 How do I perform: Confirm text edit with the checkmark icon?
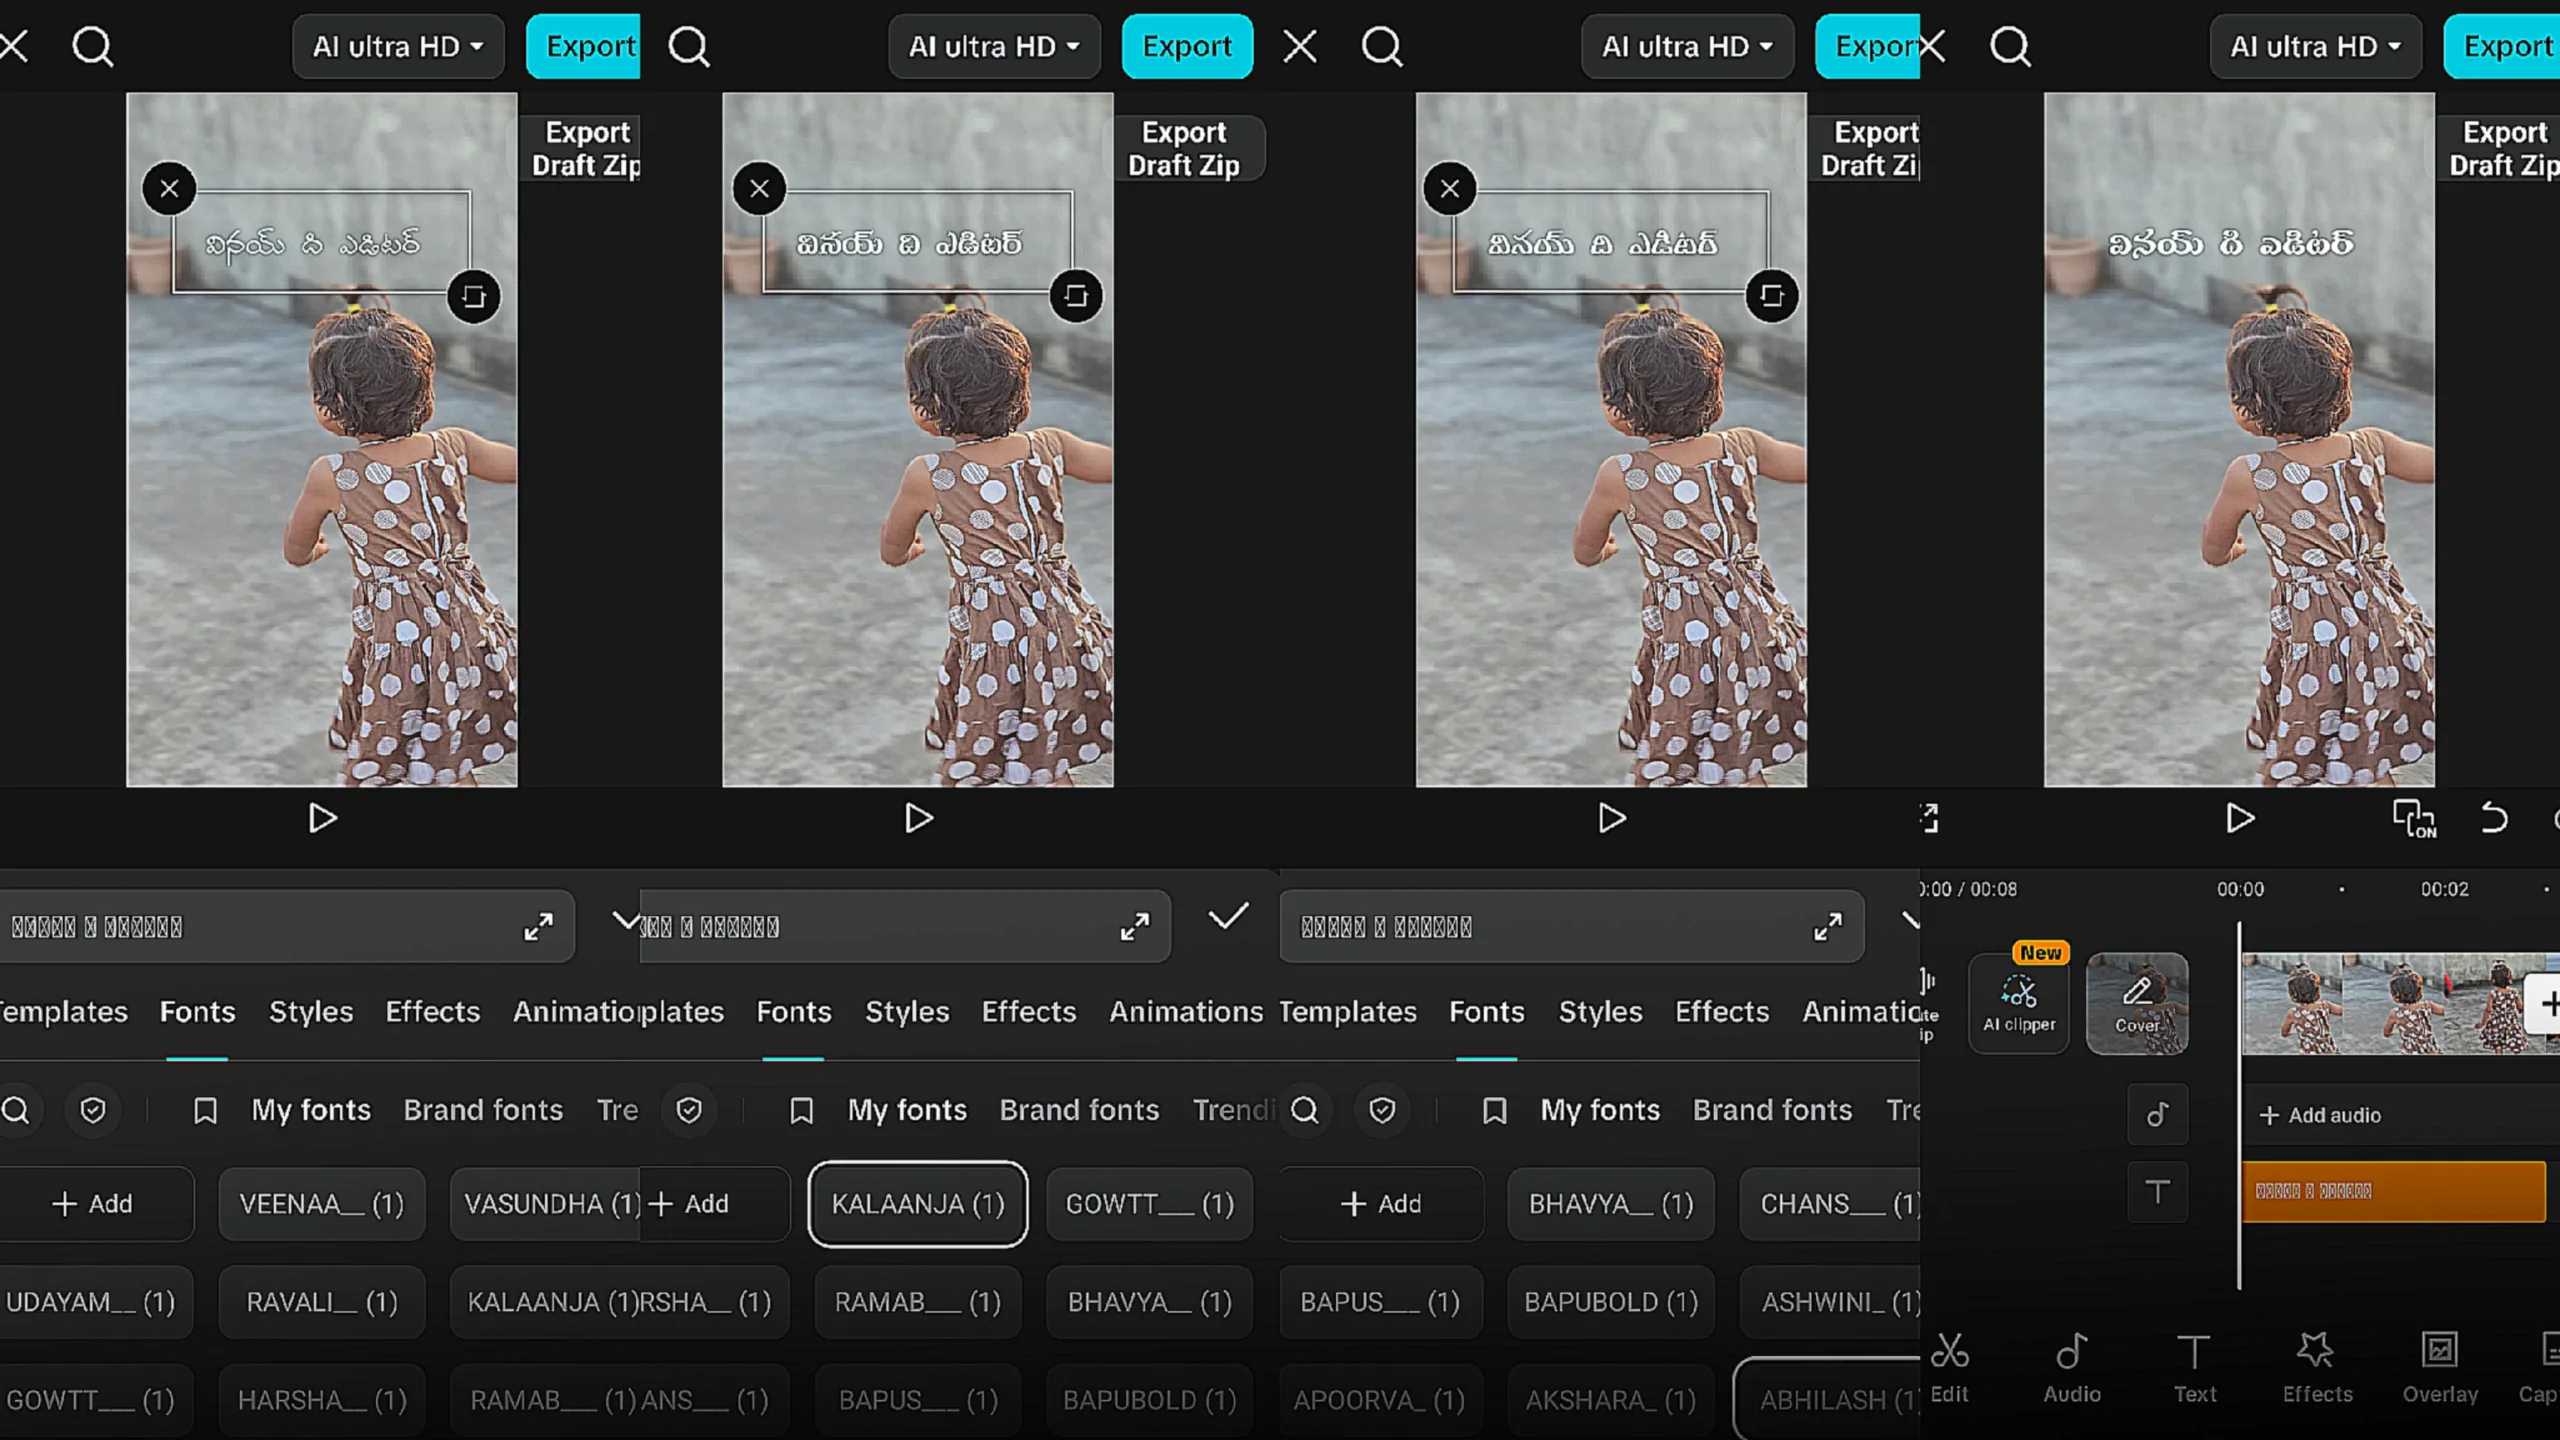(1227, 916)
